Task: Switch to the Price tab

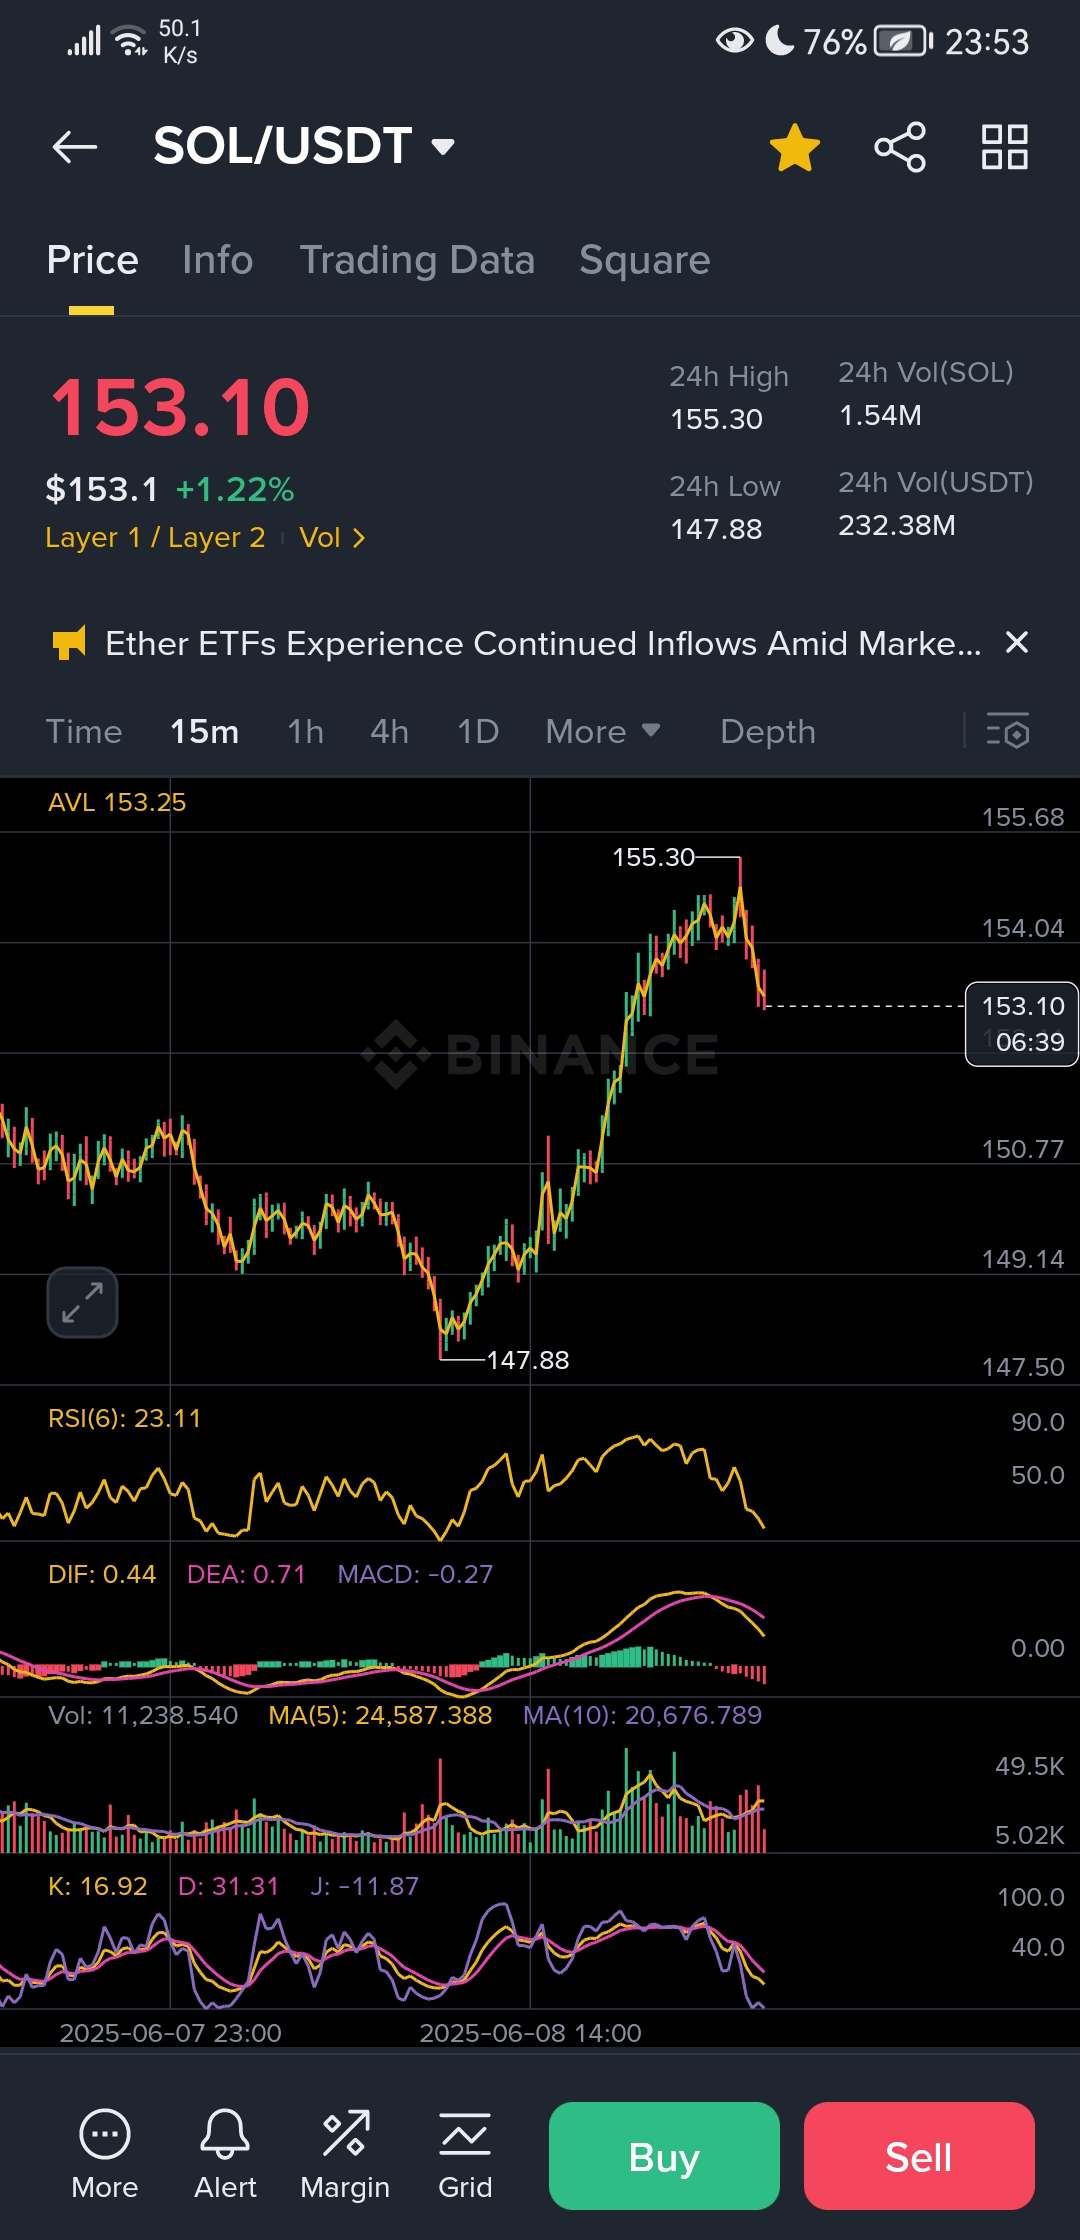Action: tap(92, 260)
